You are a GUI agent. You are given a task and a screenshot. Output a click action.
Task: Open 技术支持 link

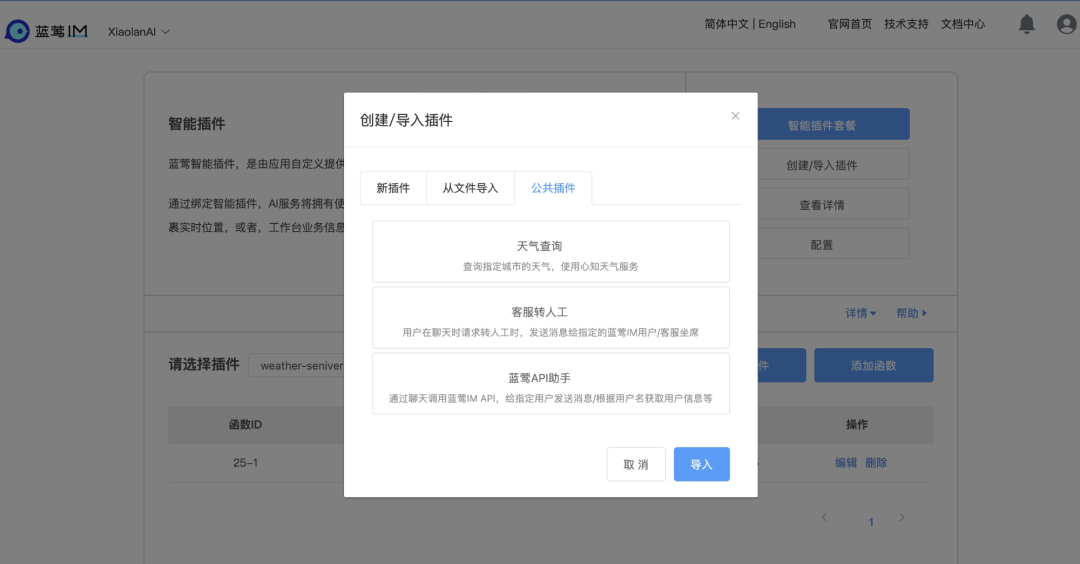[906, 24]
